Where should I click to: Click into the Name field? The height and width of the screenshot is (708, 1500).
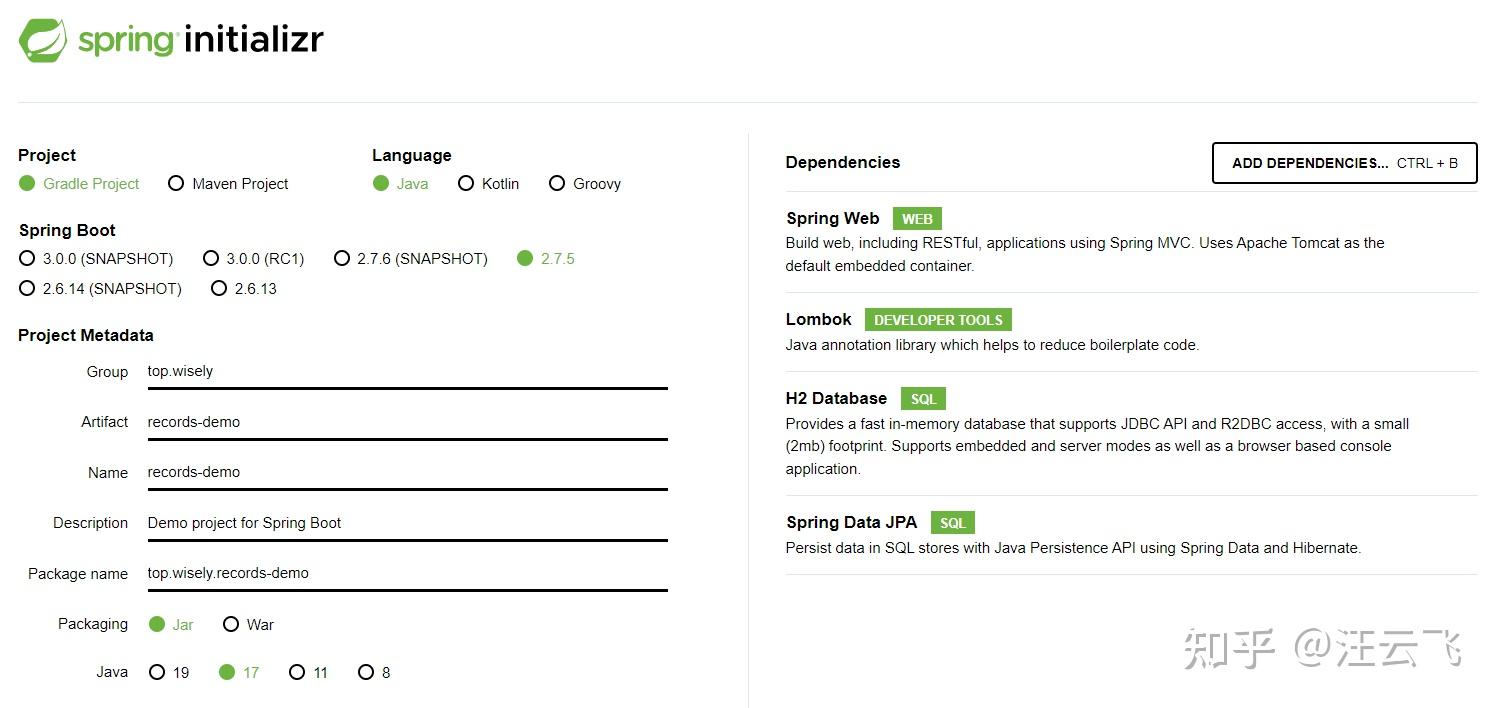tap(406, 472)
